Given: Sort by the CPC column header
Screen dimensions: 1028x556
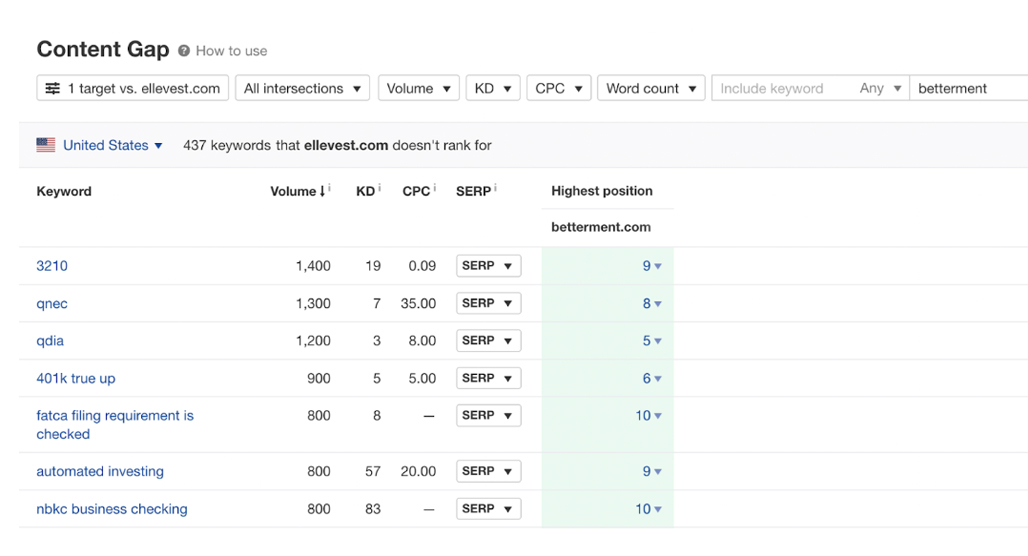Looking at the screenshot, I should [416, 191].
